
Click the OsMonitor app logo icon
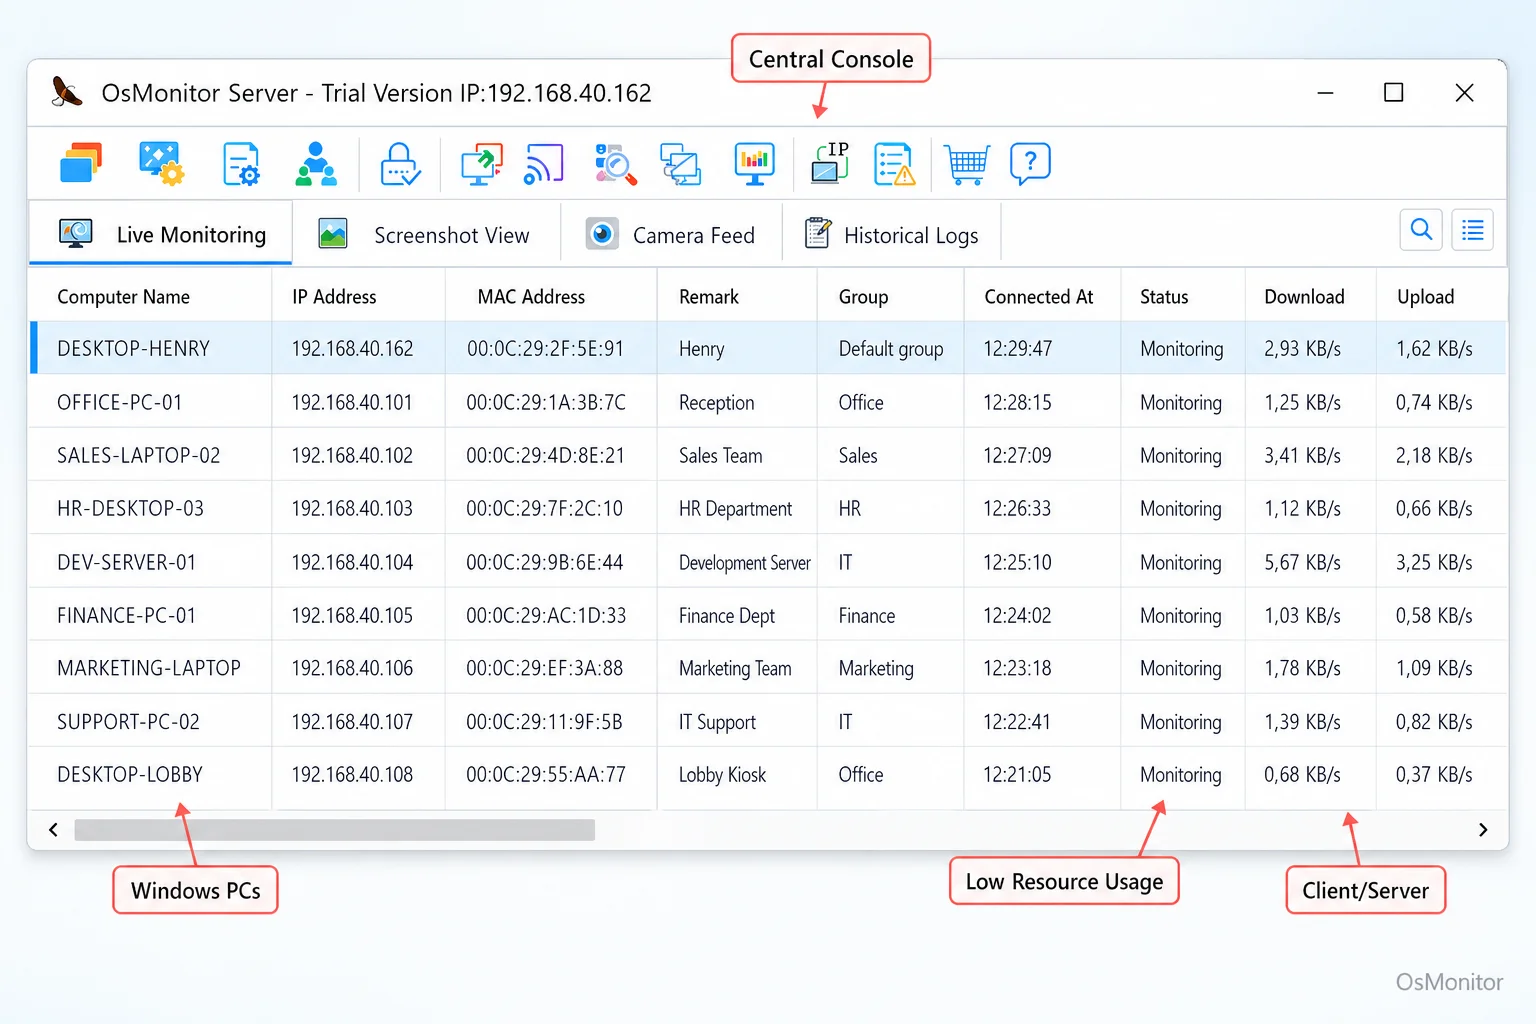coord(67,92)
